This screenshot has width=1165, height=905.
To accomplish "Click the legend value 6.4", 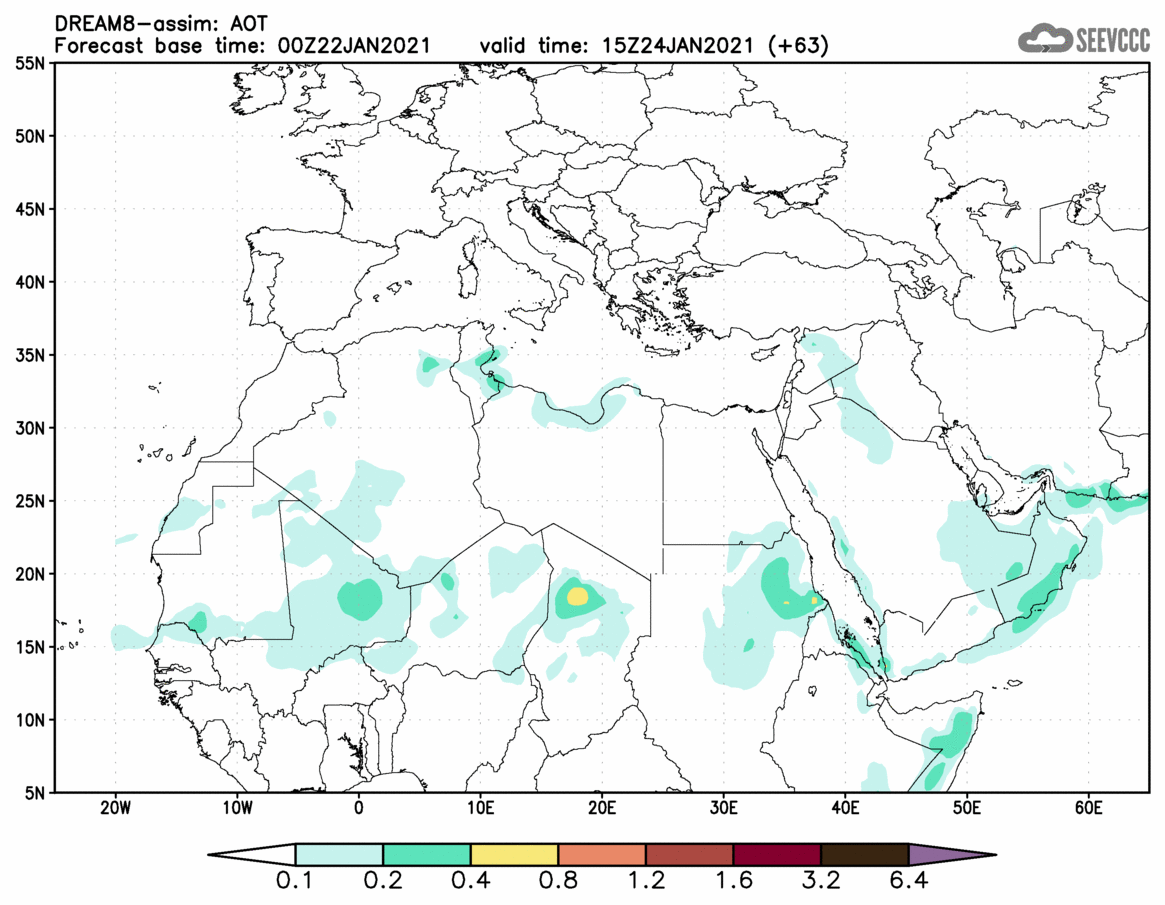I will (909, 881).
